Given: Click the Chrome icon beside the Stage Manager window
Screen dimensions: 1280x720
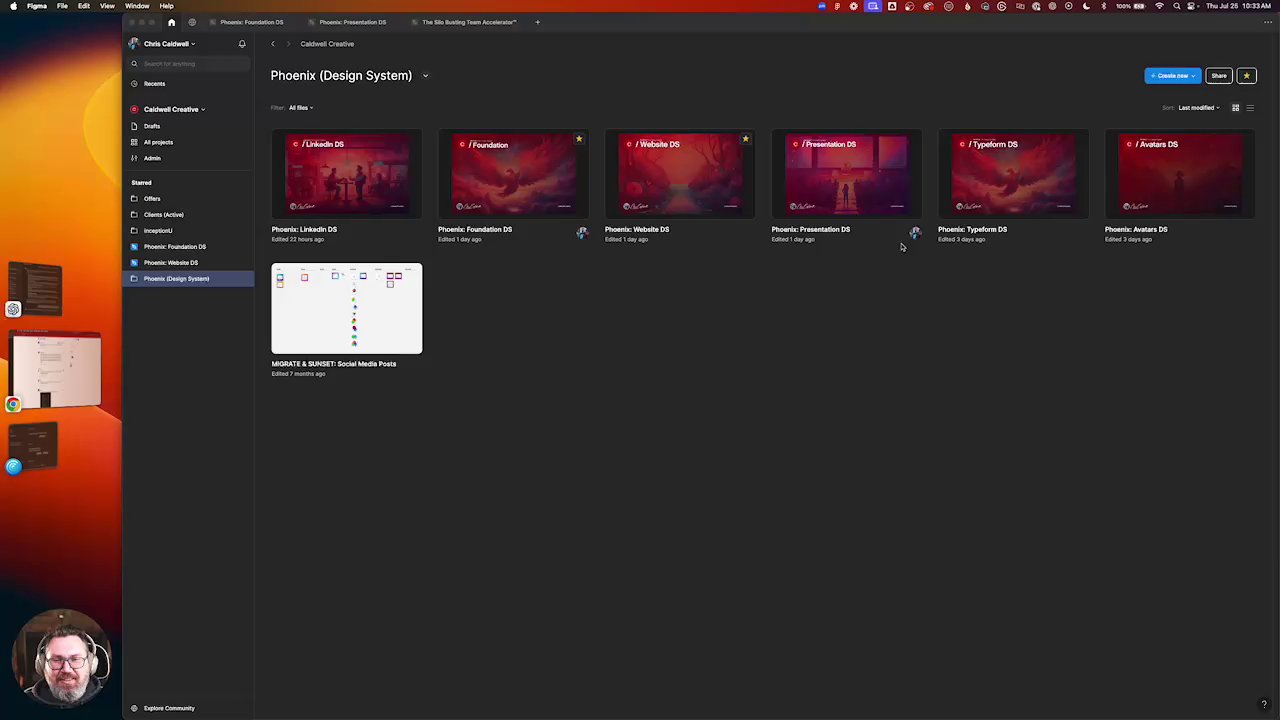Looking at the screenshot, I should click(x=13, y=405).
